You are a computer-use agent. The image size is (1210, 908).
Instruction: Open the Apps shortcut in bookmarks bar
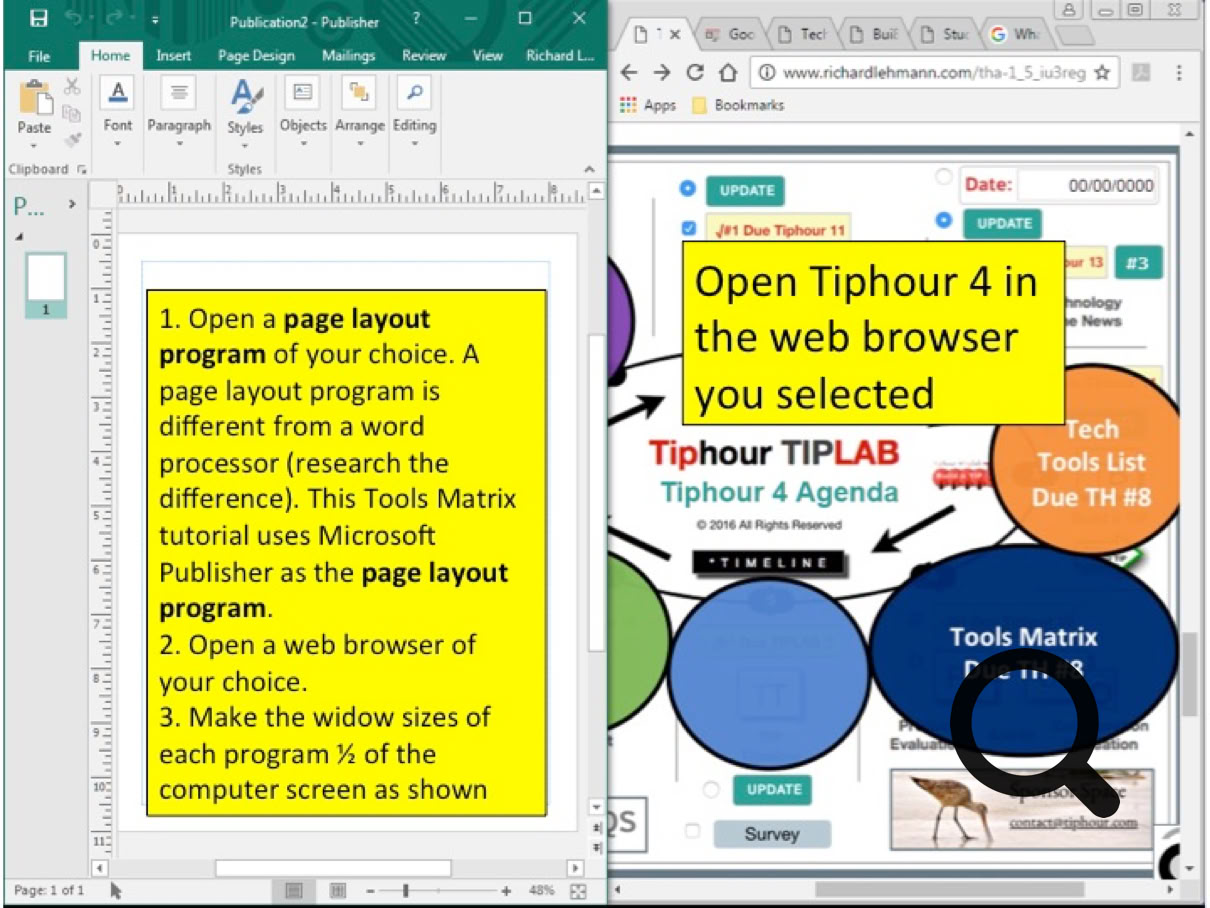pos(648,105)
